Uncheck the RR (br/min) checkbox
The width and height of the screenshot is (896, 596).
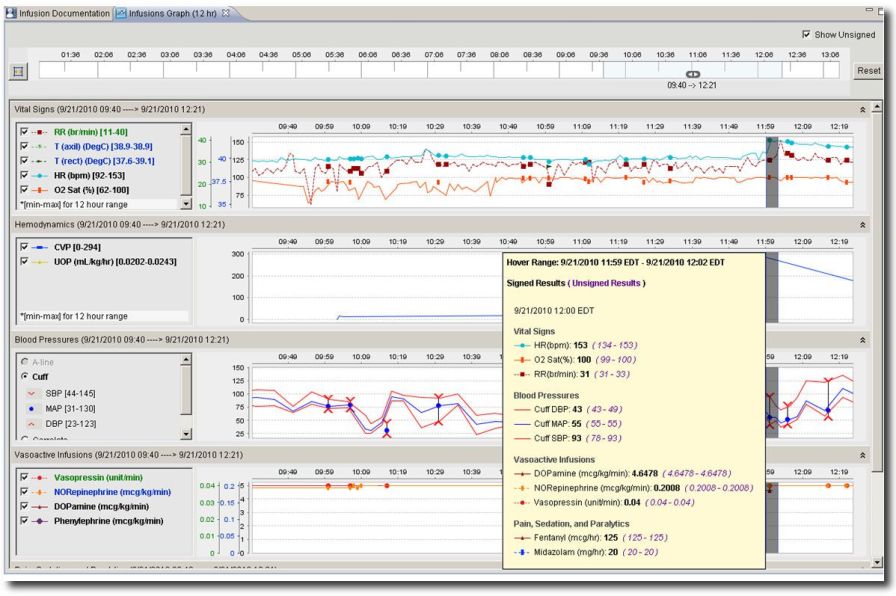(24, 131)
